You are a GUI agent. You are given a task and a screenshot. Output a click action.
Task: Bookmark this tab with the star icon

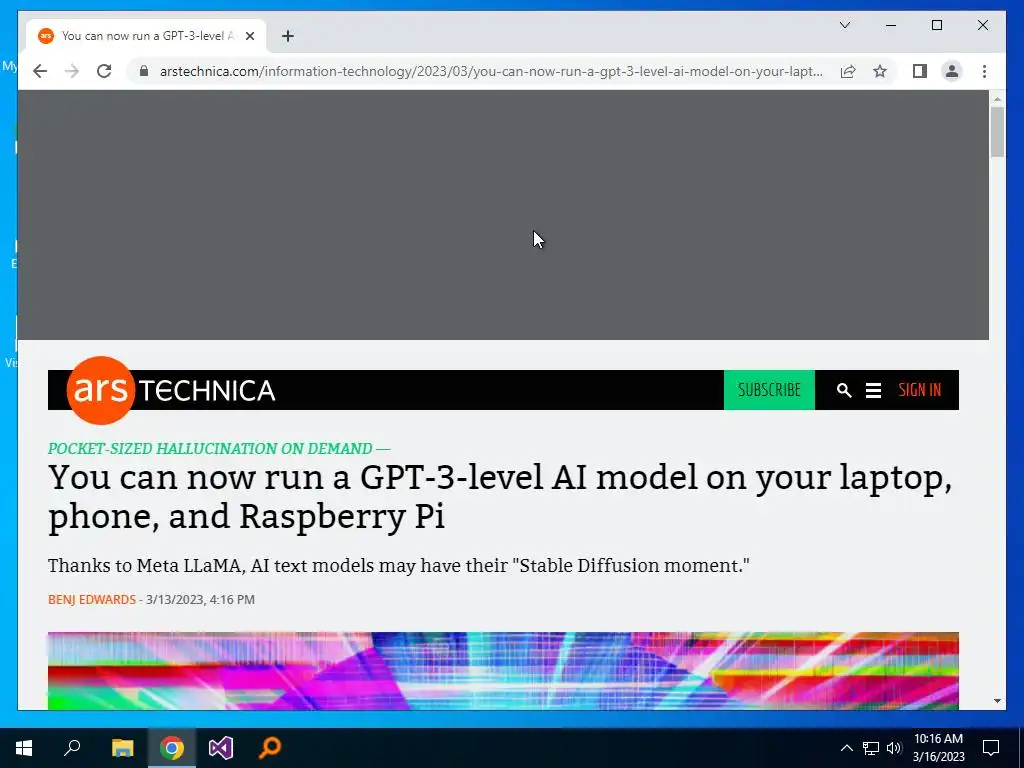pos(880,71)
